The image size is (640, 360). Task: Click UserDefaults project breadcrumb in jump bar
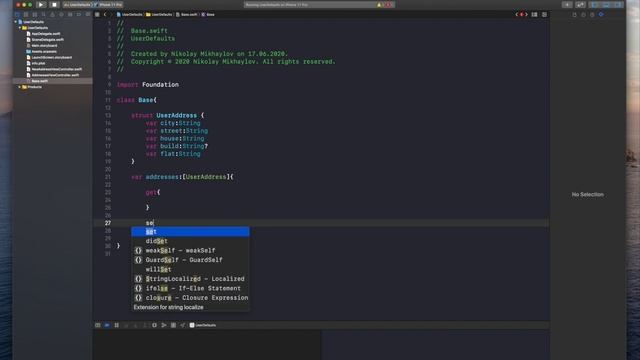129,14
